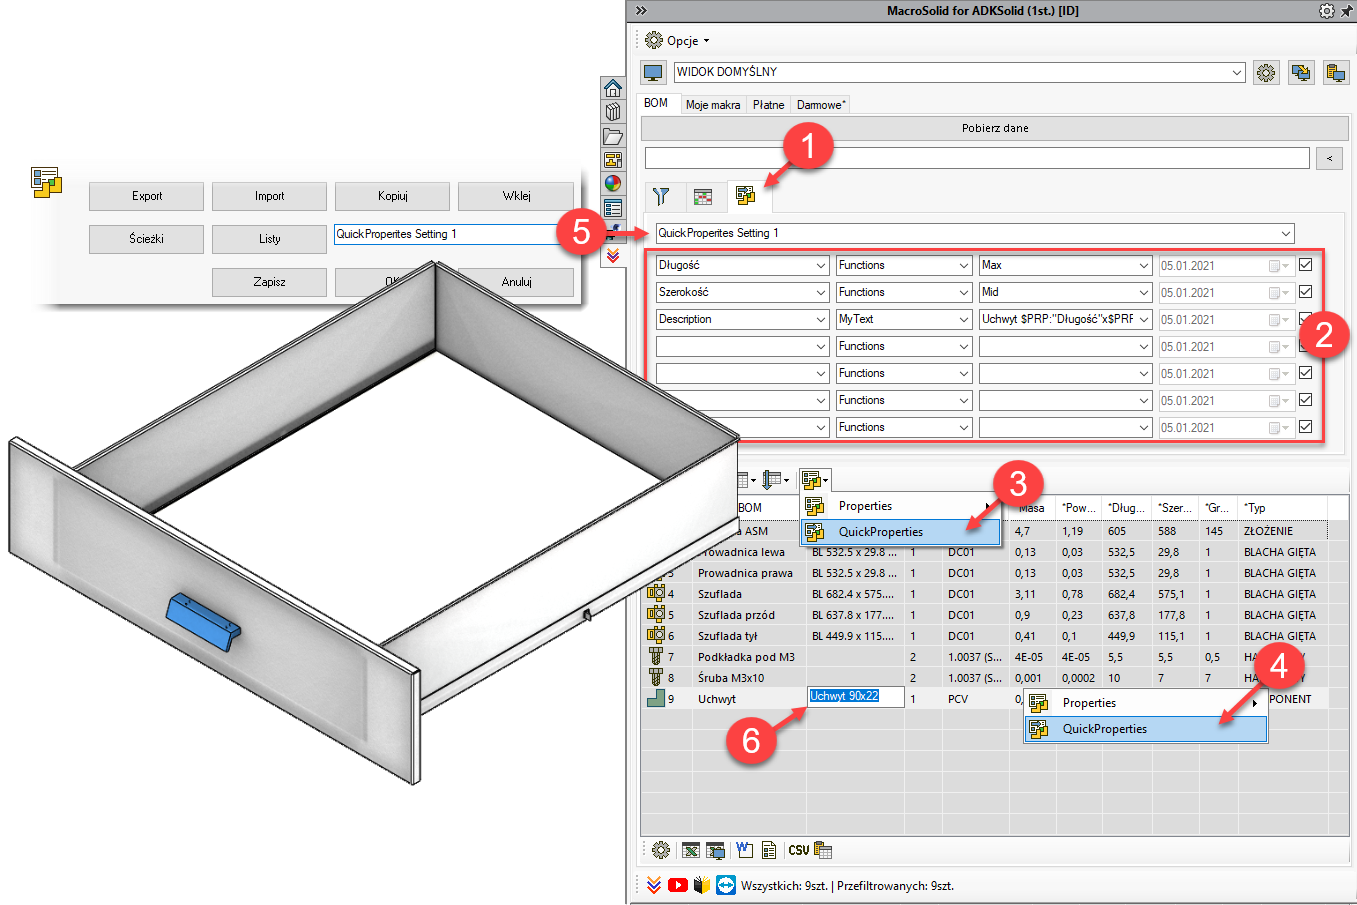Switch to the Darmowe* tab
The image size is (1357, 905).
coord(821,105)
